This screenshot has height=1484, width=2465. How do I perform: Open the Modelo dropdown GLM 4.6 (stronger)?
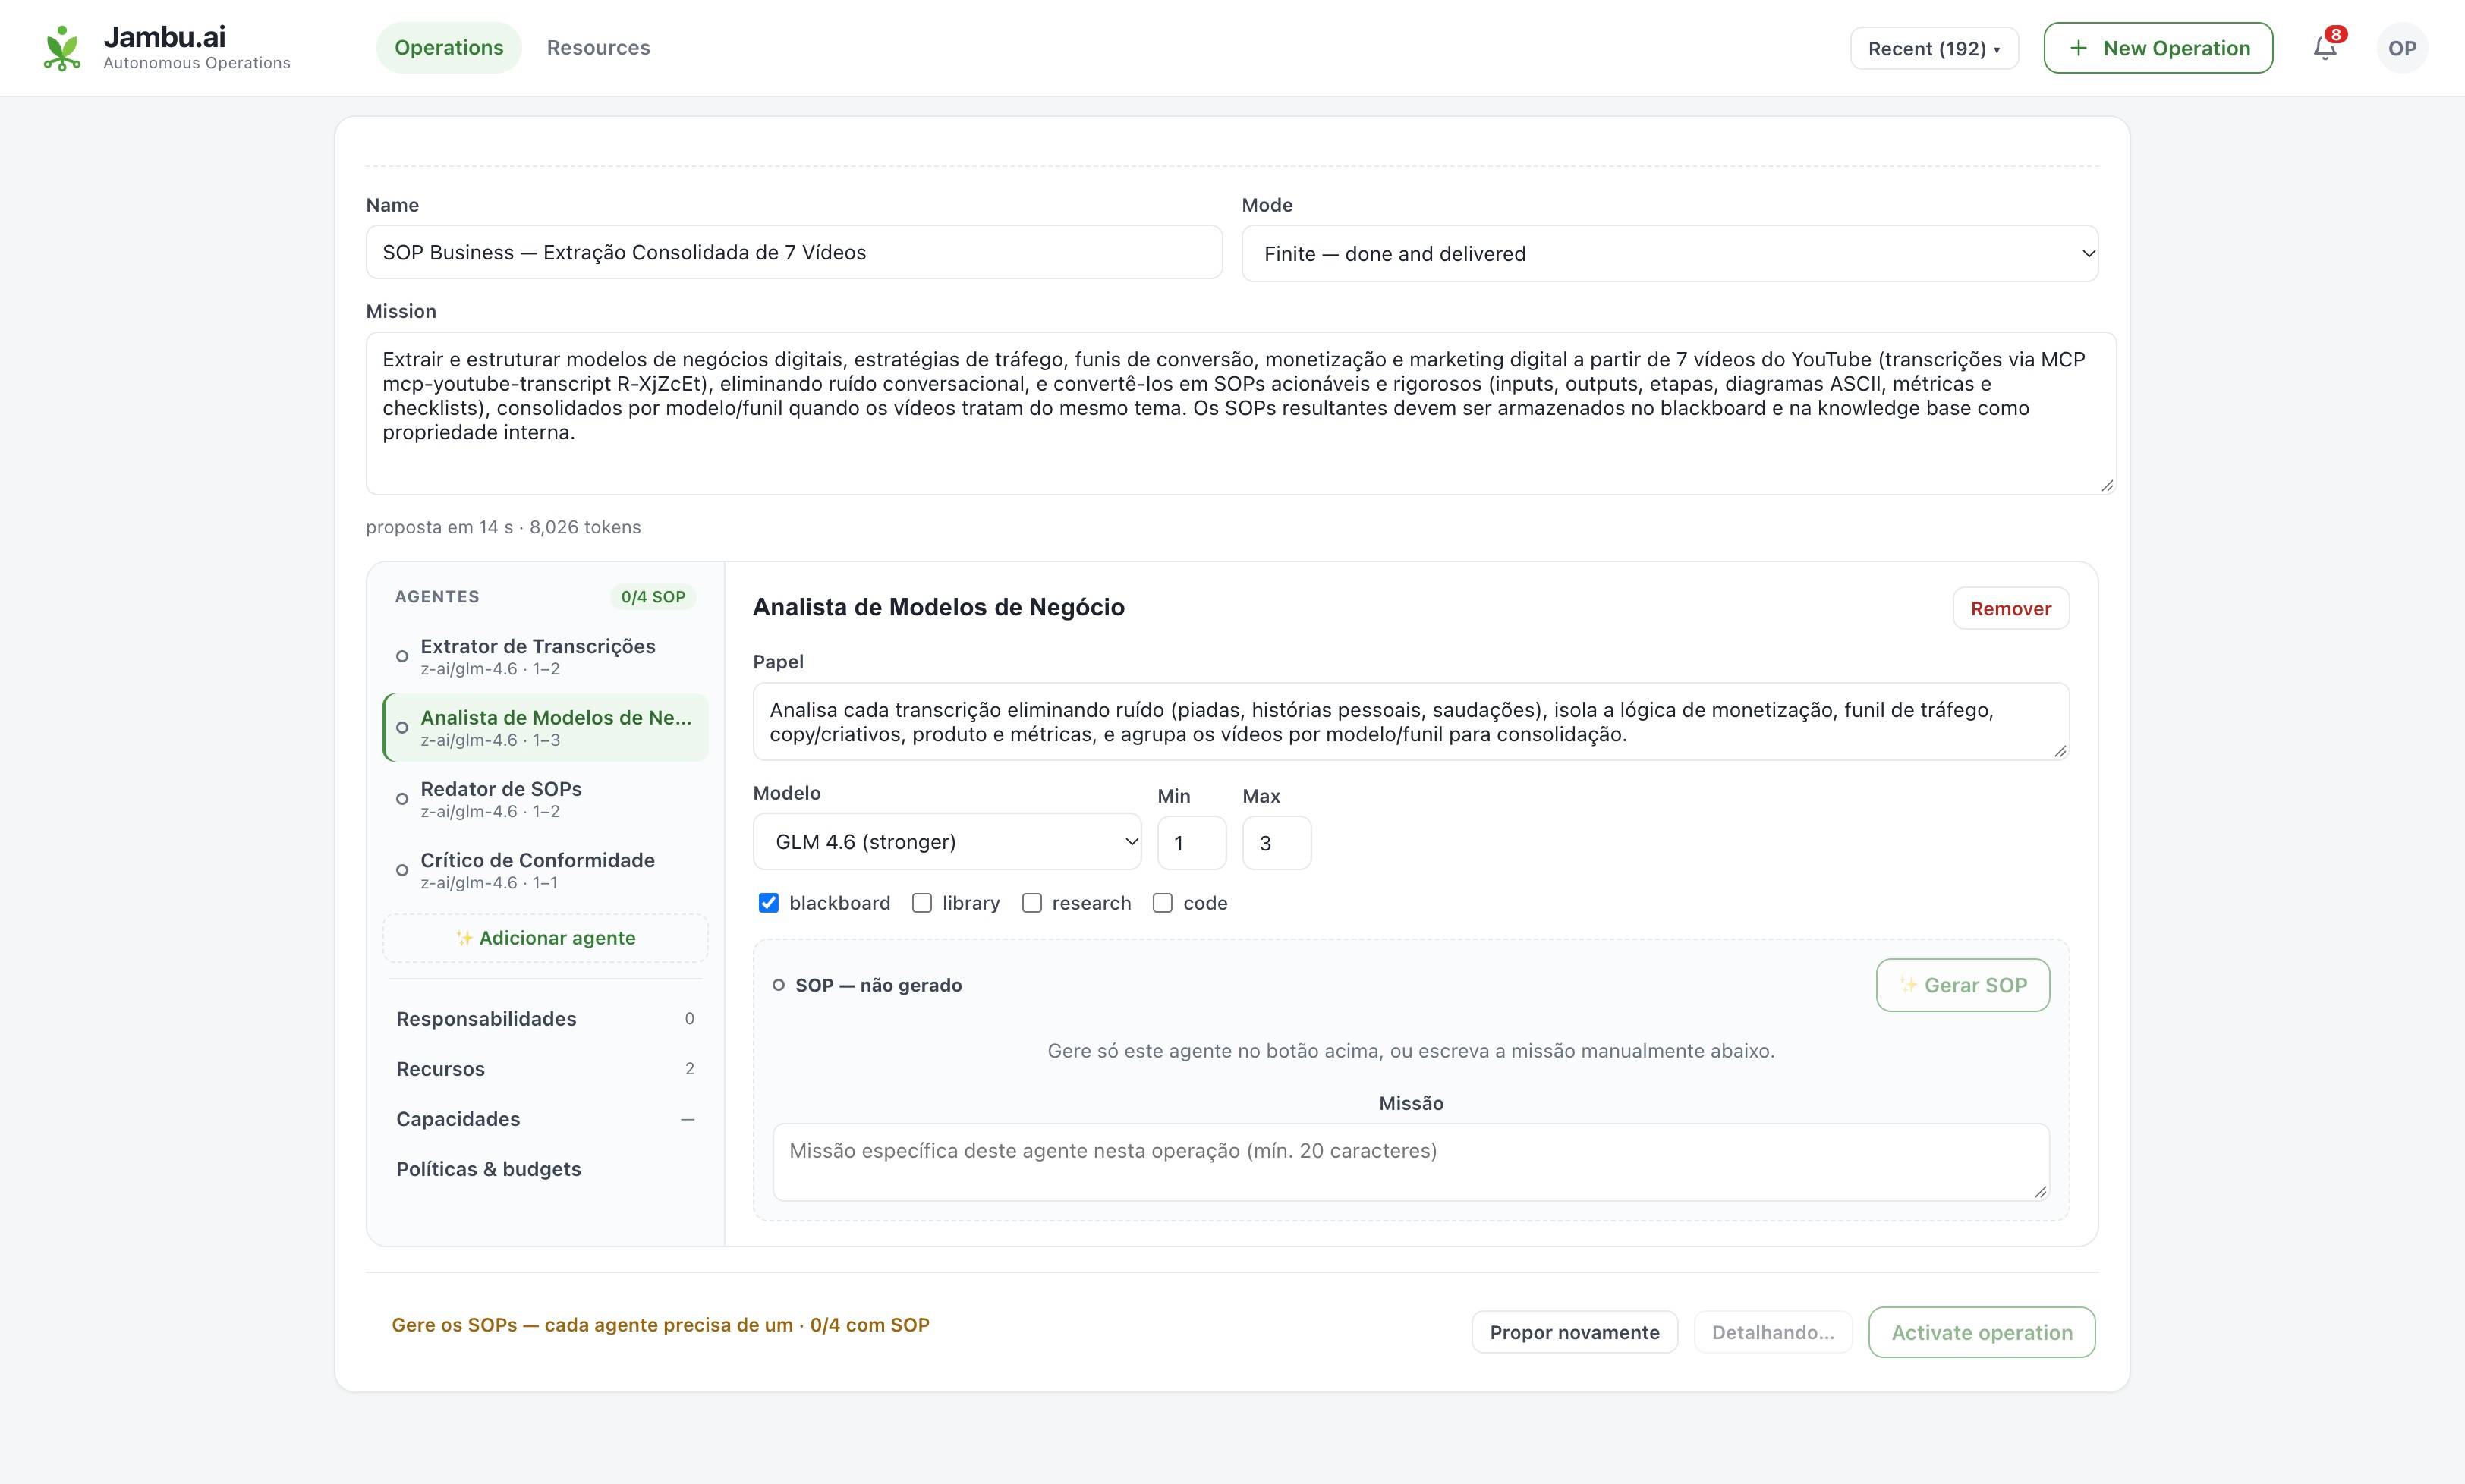(x=946, y=842)
